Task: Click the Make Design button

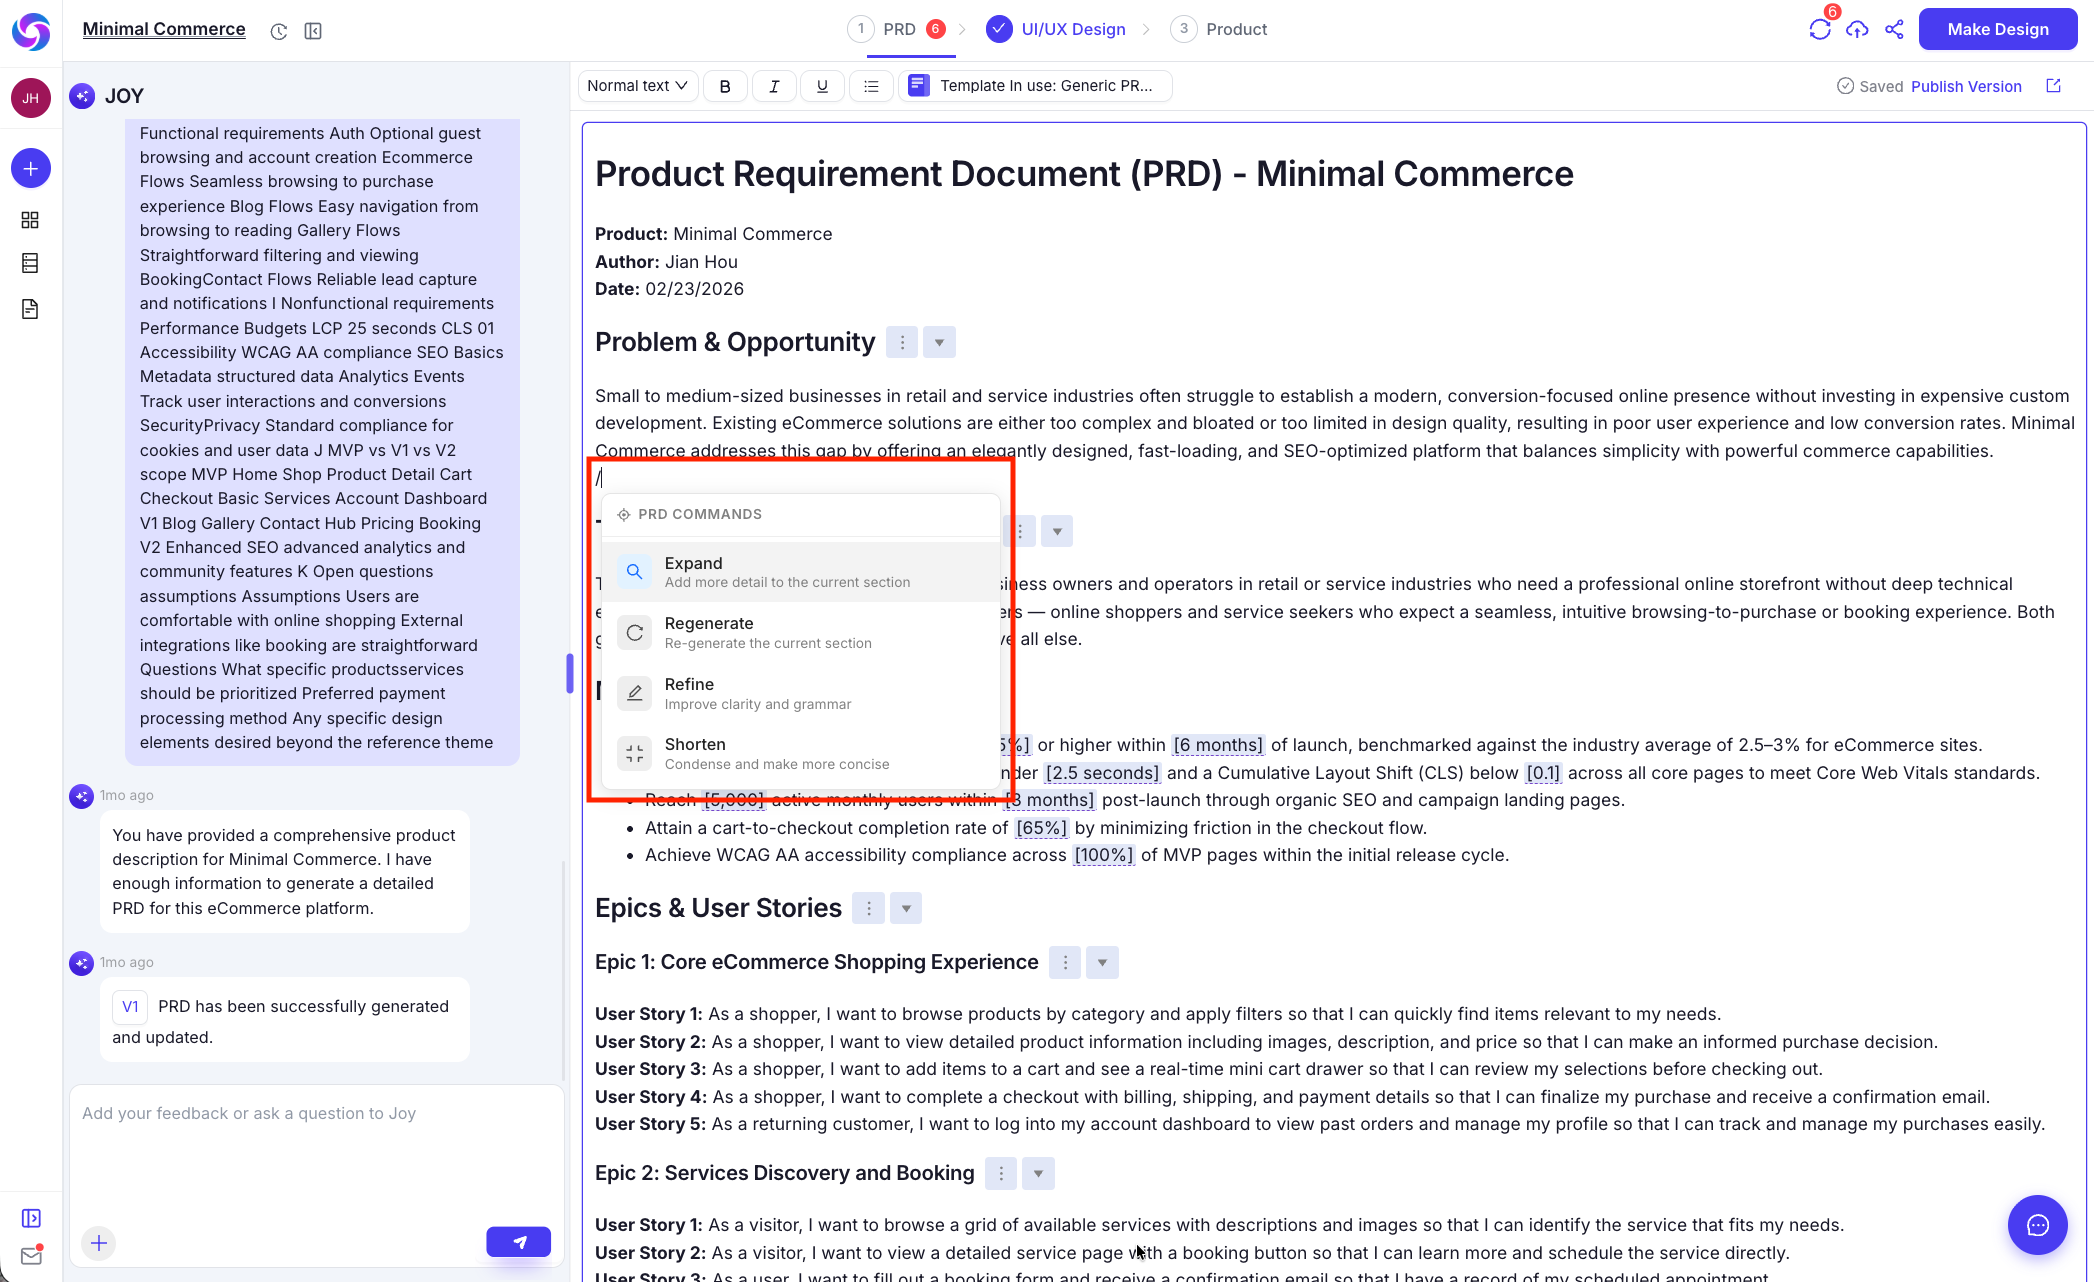Action: point(1997,29)
